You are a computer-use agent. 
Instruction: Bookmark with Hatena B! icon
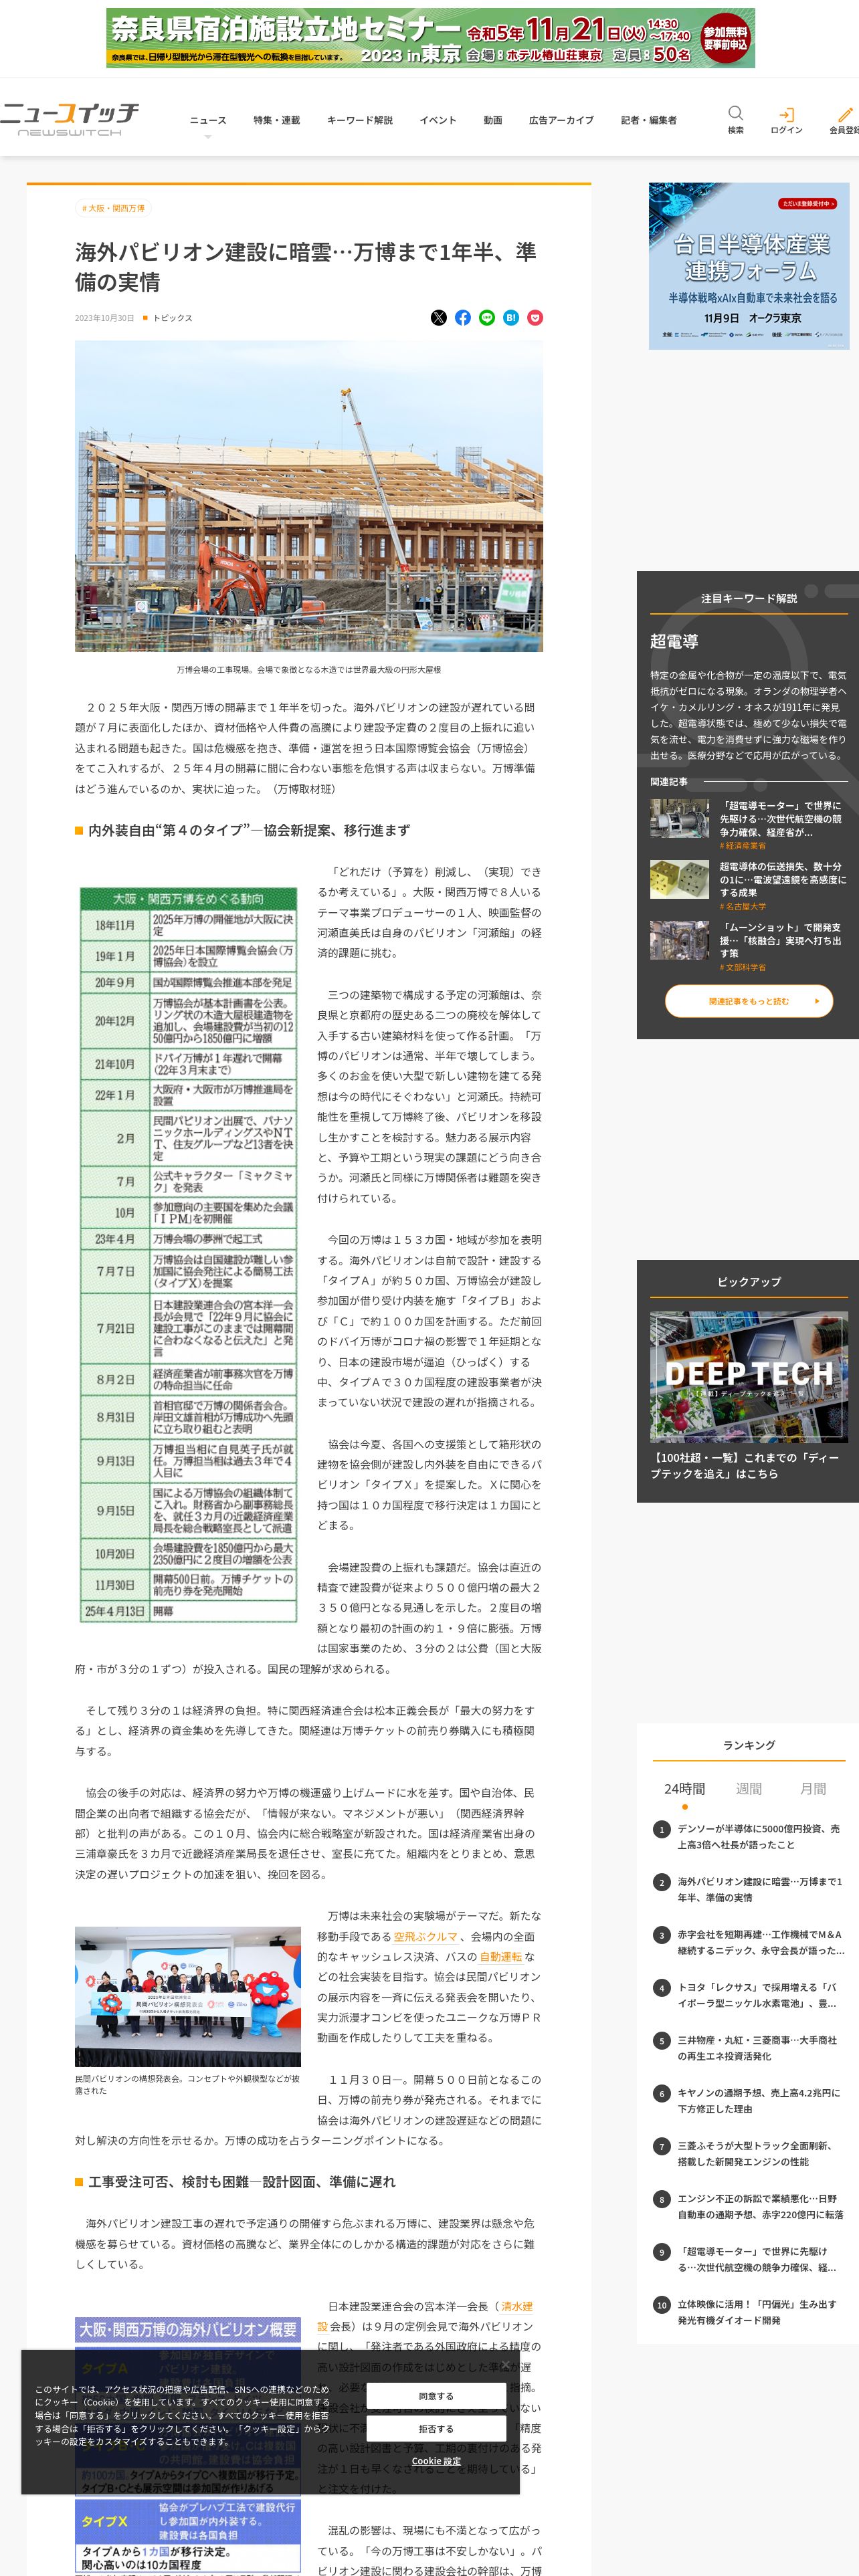click(511, 318)
